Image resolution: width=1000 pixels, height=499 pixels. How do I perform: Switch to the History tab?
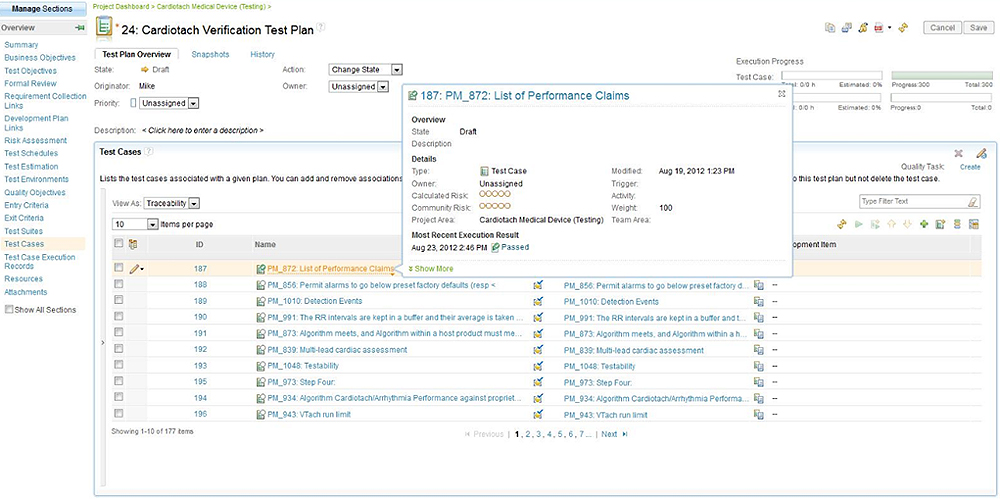(263, 55)
